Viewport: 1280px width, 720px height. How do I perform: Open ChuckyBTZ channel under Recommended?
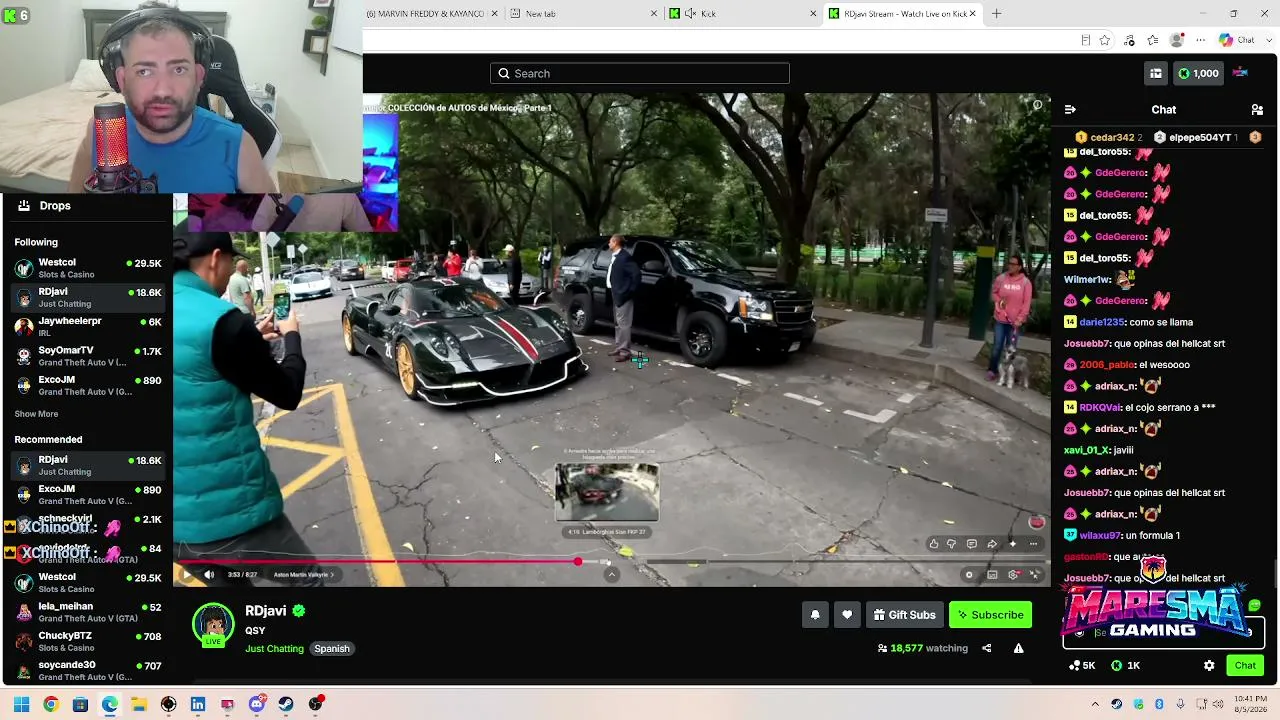(87, 642)
